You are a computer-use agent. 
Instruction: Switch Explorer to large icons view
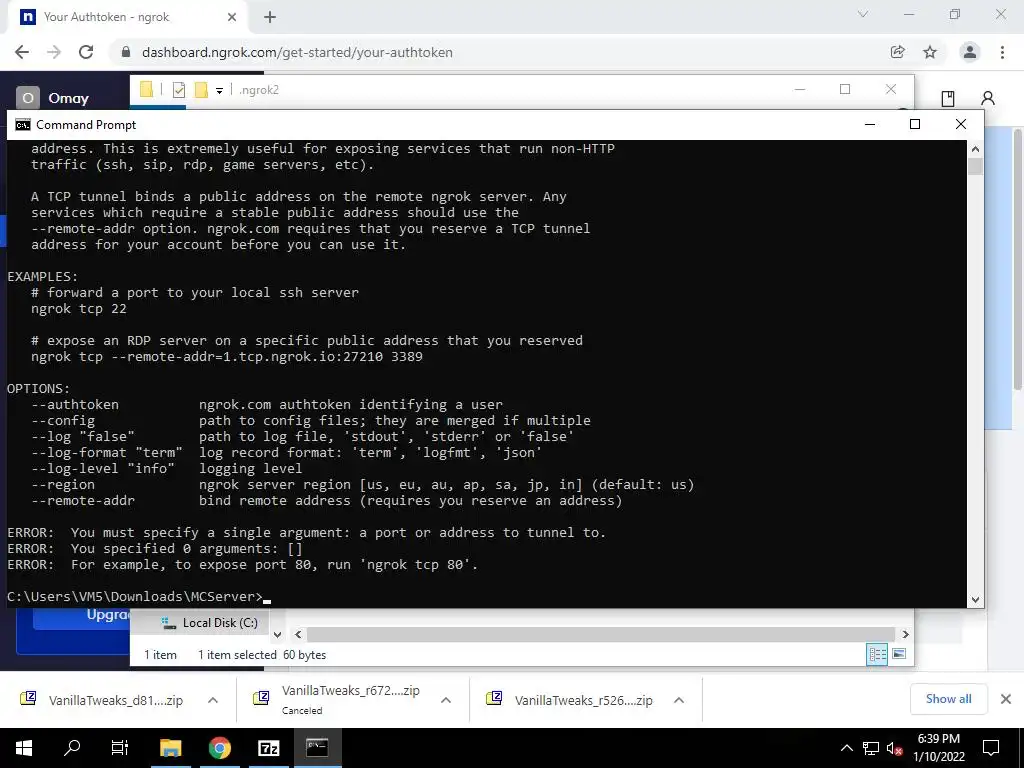(x=899, y=654)
